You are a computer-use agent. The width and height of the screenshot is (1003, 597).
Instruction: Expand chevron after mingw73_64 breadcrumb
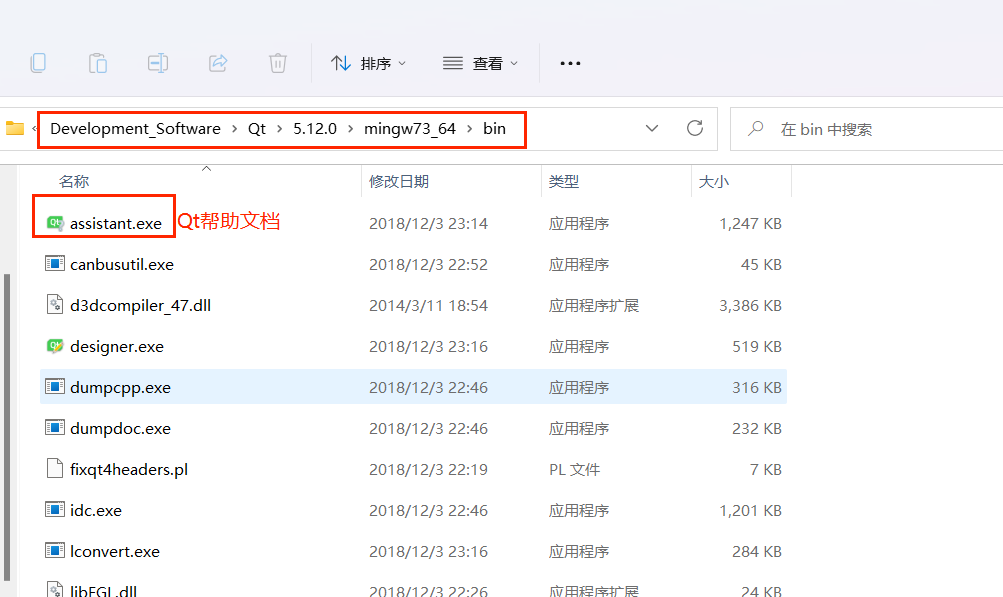click(470, 129)
